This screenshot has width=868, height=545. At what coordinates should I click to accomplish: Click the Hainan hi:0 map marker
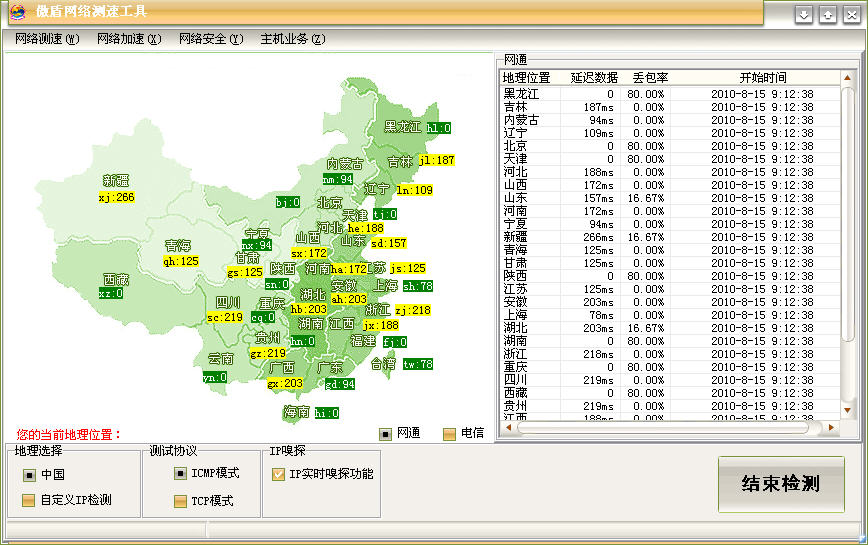coord(326,413)
